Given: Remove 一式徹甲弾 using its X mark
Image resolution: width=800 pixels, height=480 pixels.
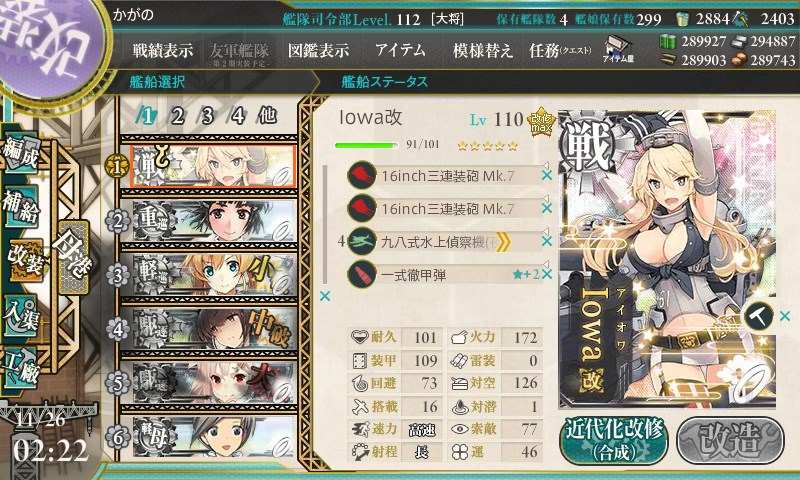Looking at the screenshot, I should pos(547,274).
